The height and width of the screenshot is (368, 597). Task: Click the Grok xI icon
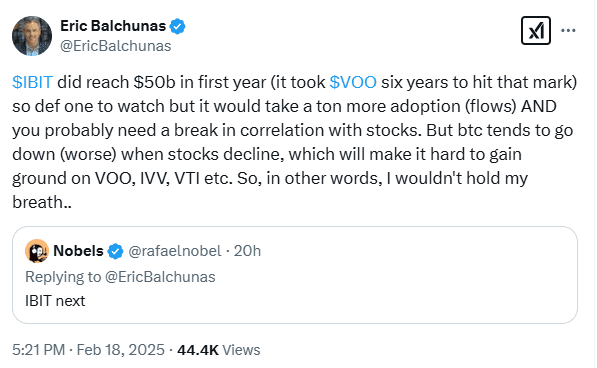pos(536,30)
